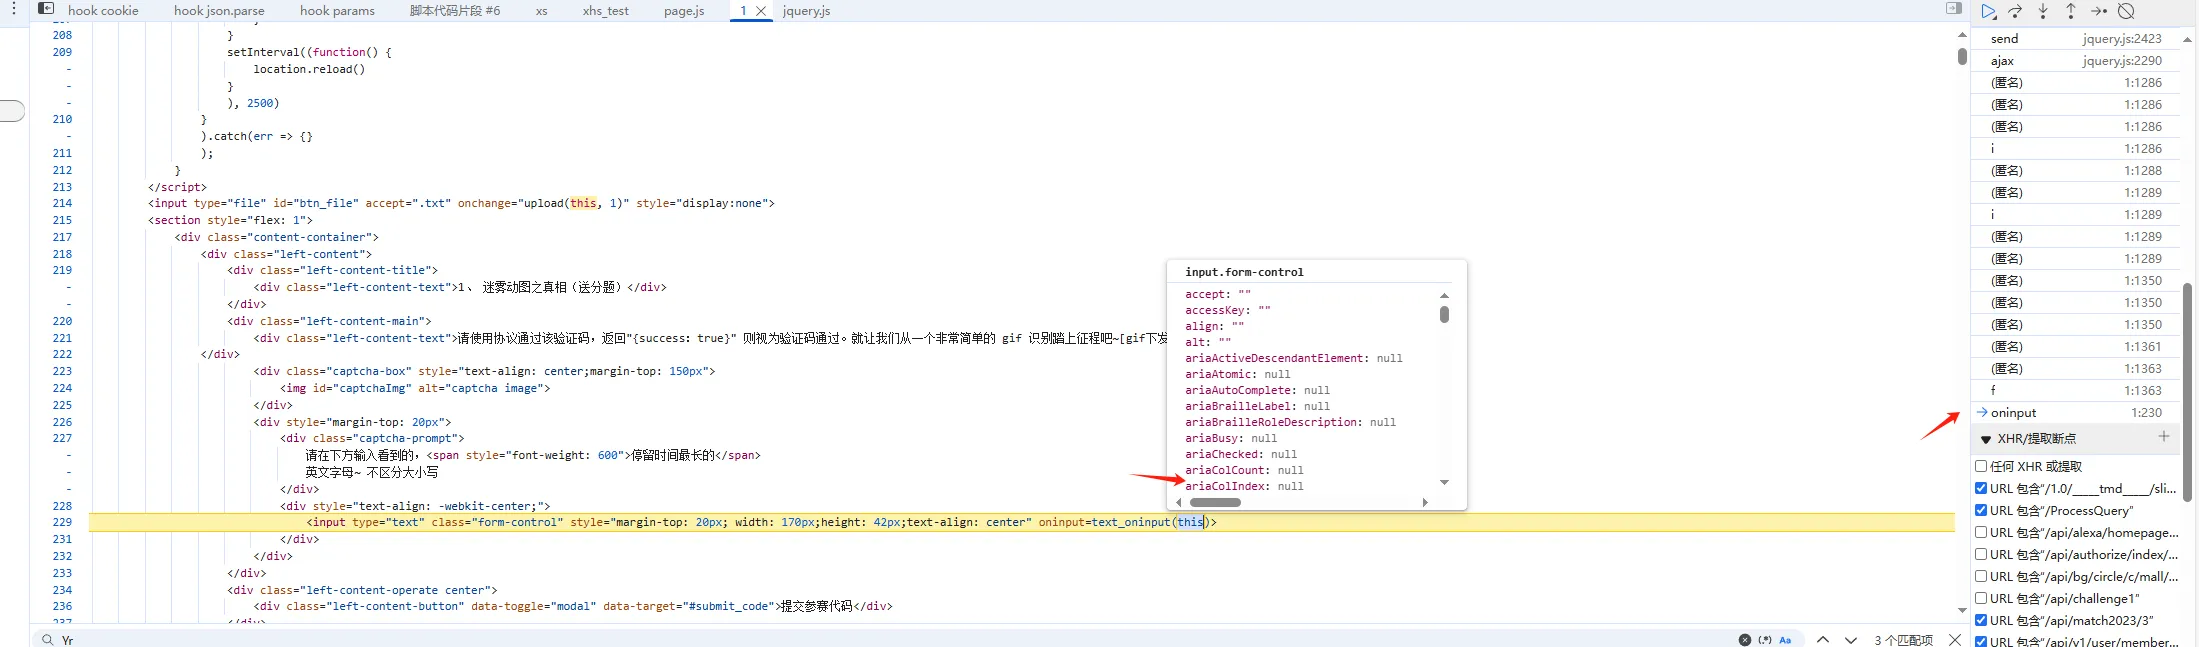Step over the next function call
The width and height of the screenshot is (2199, 647).
click(x=2016, y=11)
